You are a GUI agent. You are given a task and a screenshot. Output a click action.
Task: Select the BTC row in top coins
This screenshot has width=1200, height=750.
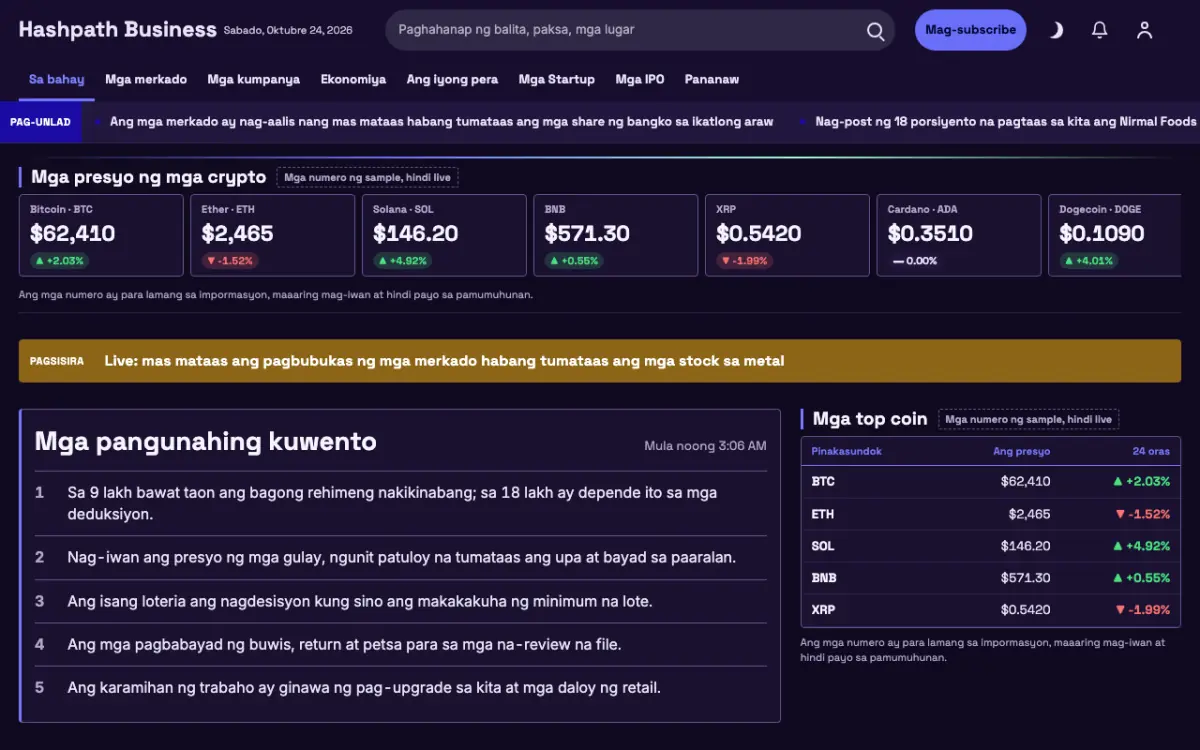point(991,481)
